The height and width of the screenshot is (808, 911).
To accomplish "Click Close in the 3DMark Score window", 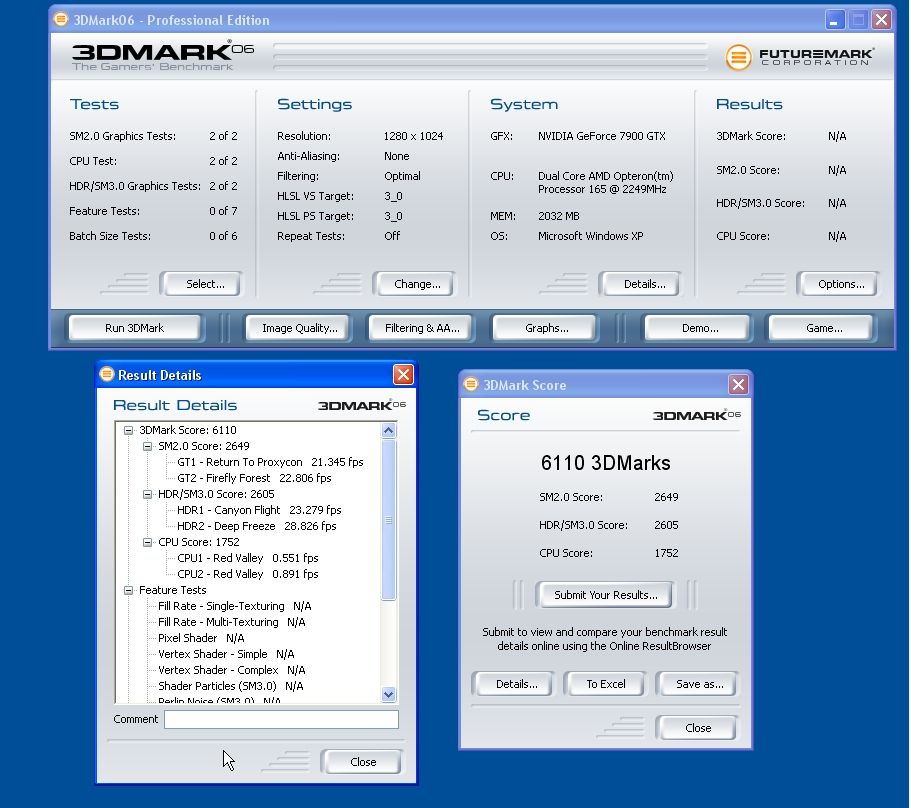I will pyautogui.click(x=697, y=728).
